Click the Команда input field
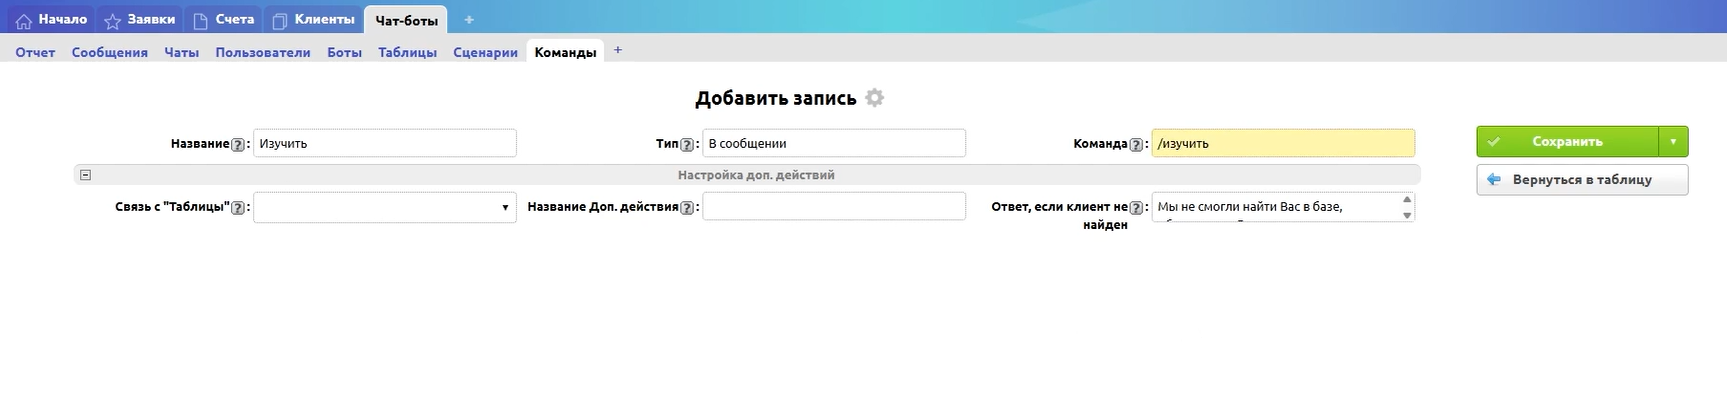The height and width of the screenshot is (393, 1727). tap(1283, 143)
